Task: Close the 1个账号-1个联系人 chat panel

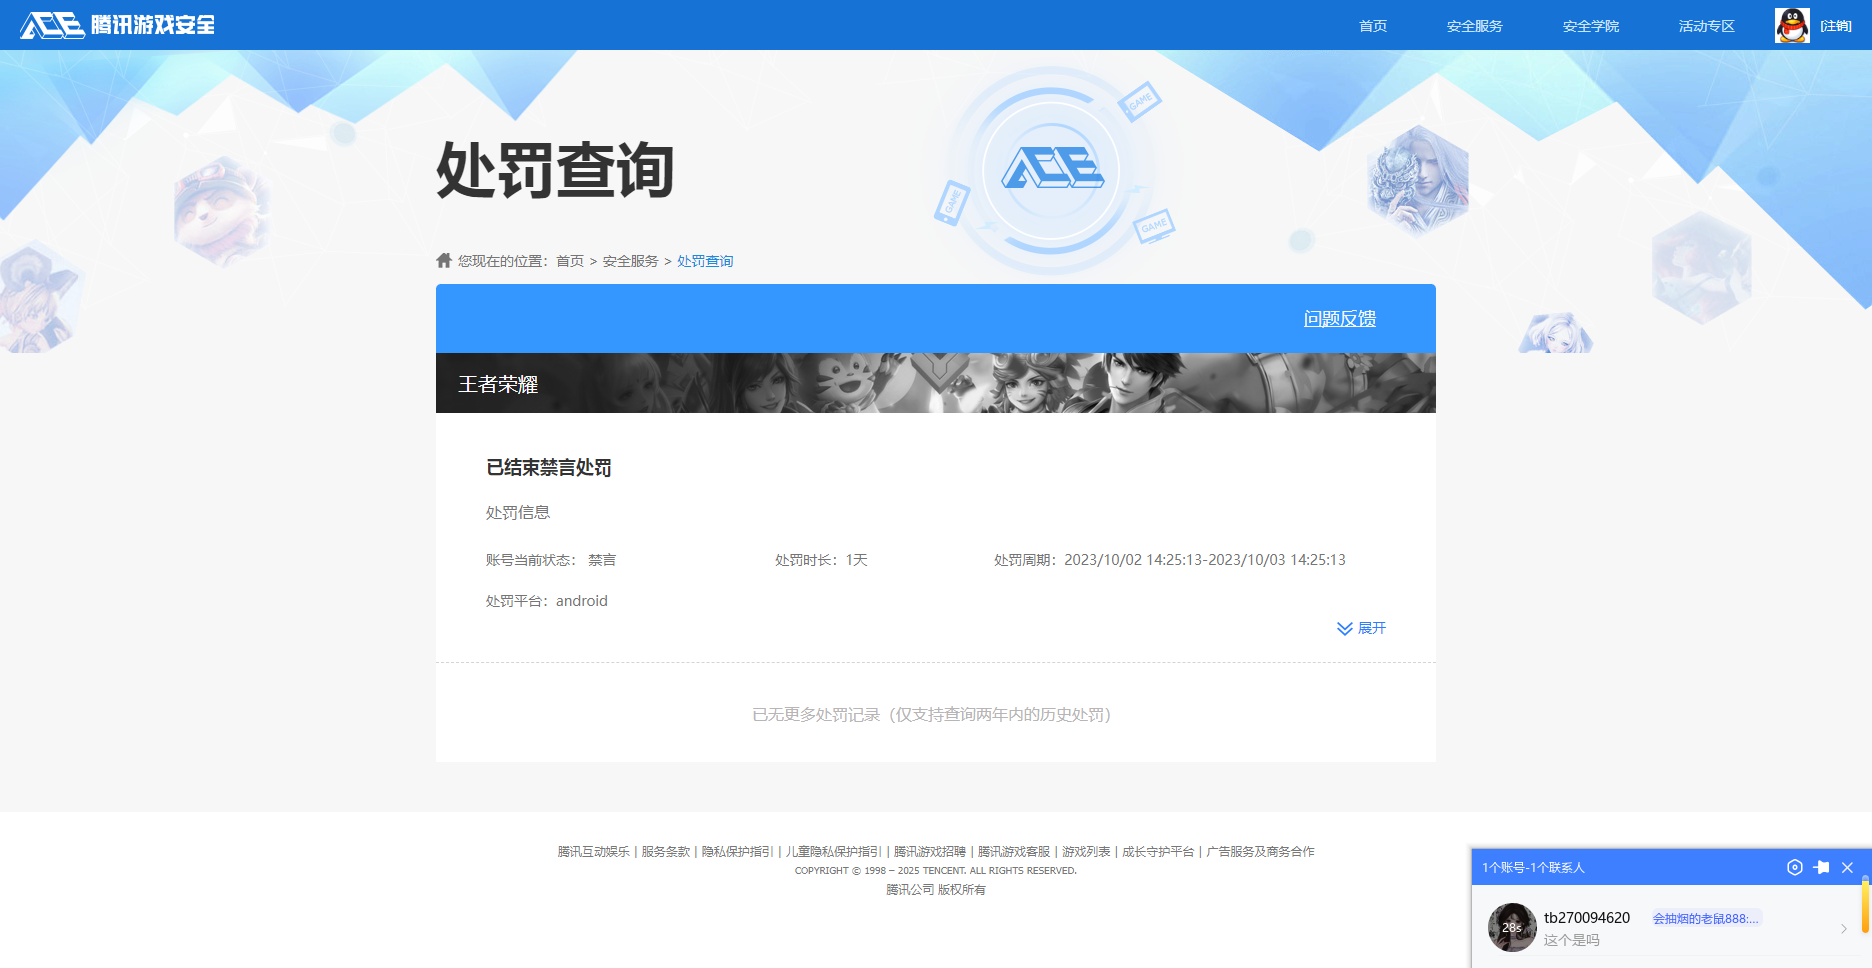Action: coord(1848,867)
